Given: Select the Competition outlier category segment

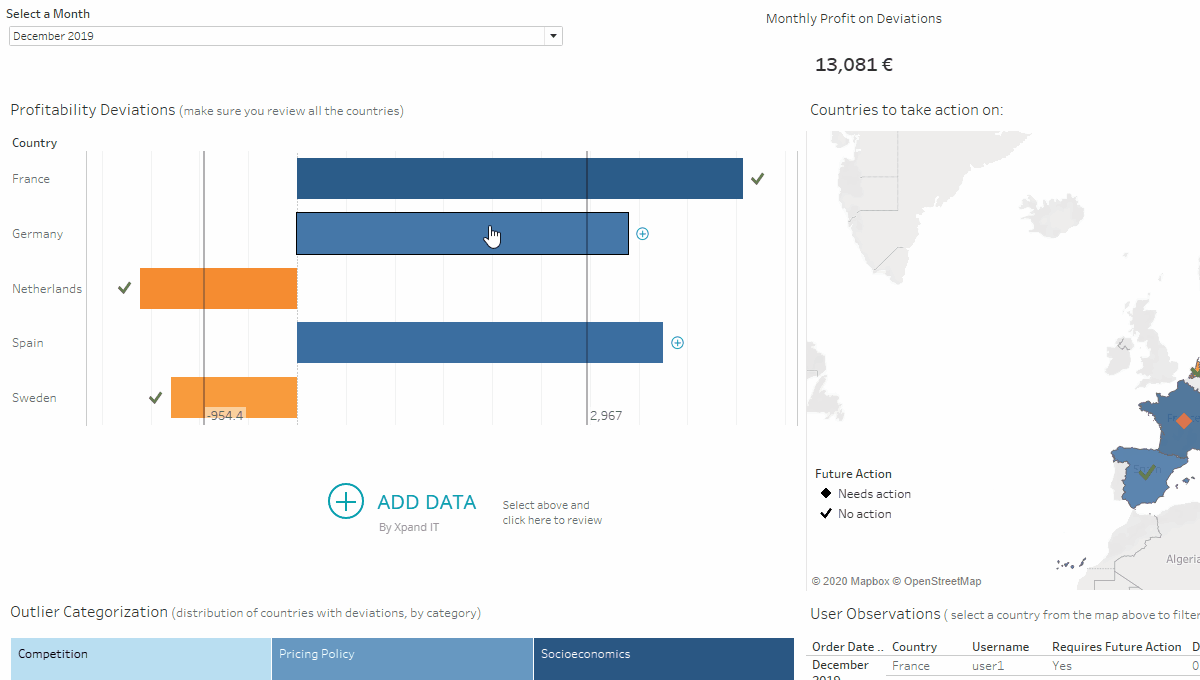Looking at the screenshot, I should (x=140, y=658).
